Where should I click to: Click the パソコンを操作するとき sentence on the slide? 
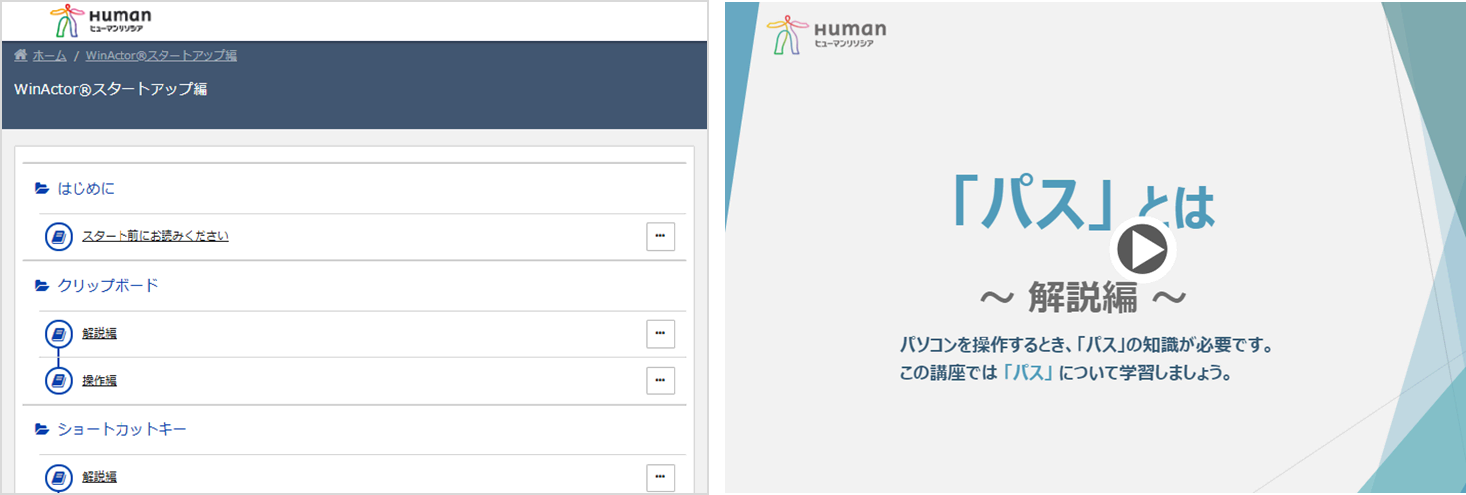click(x=1089, y=346)
